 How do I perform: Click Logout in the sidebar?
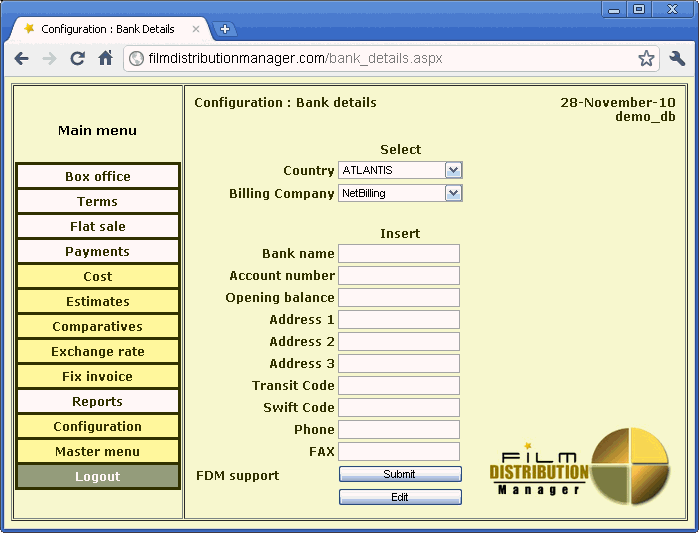(x=98, y=477)
